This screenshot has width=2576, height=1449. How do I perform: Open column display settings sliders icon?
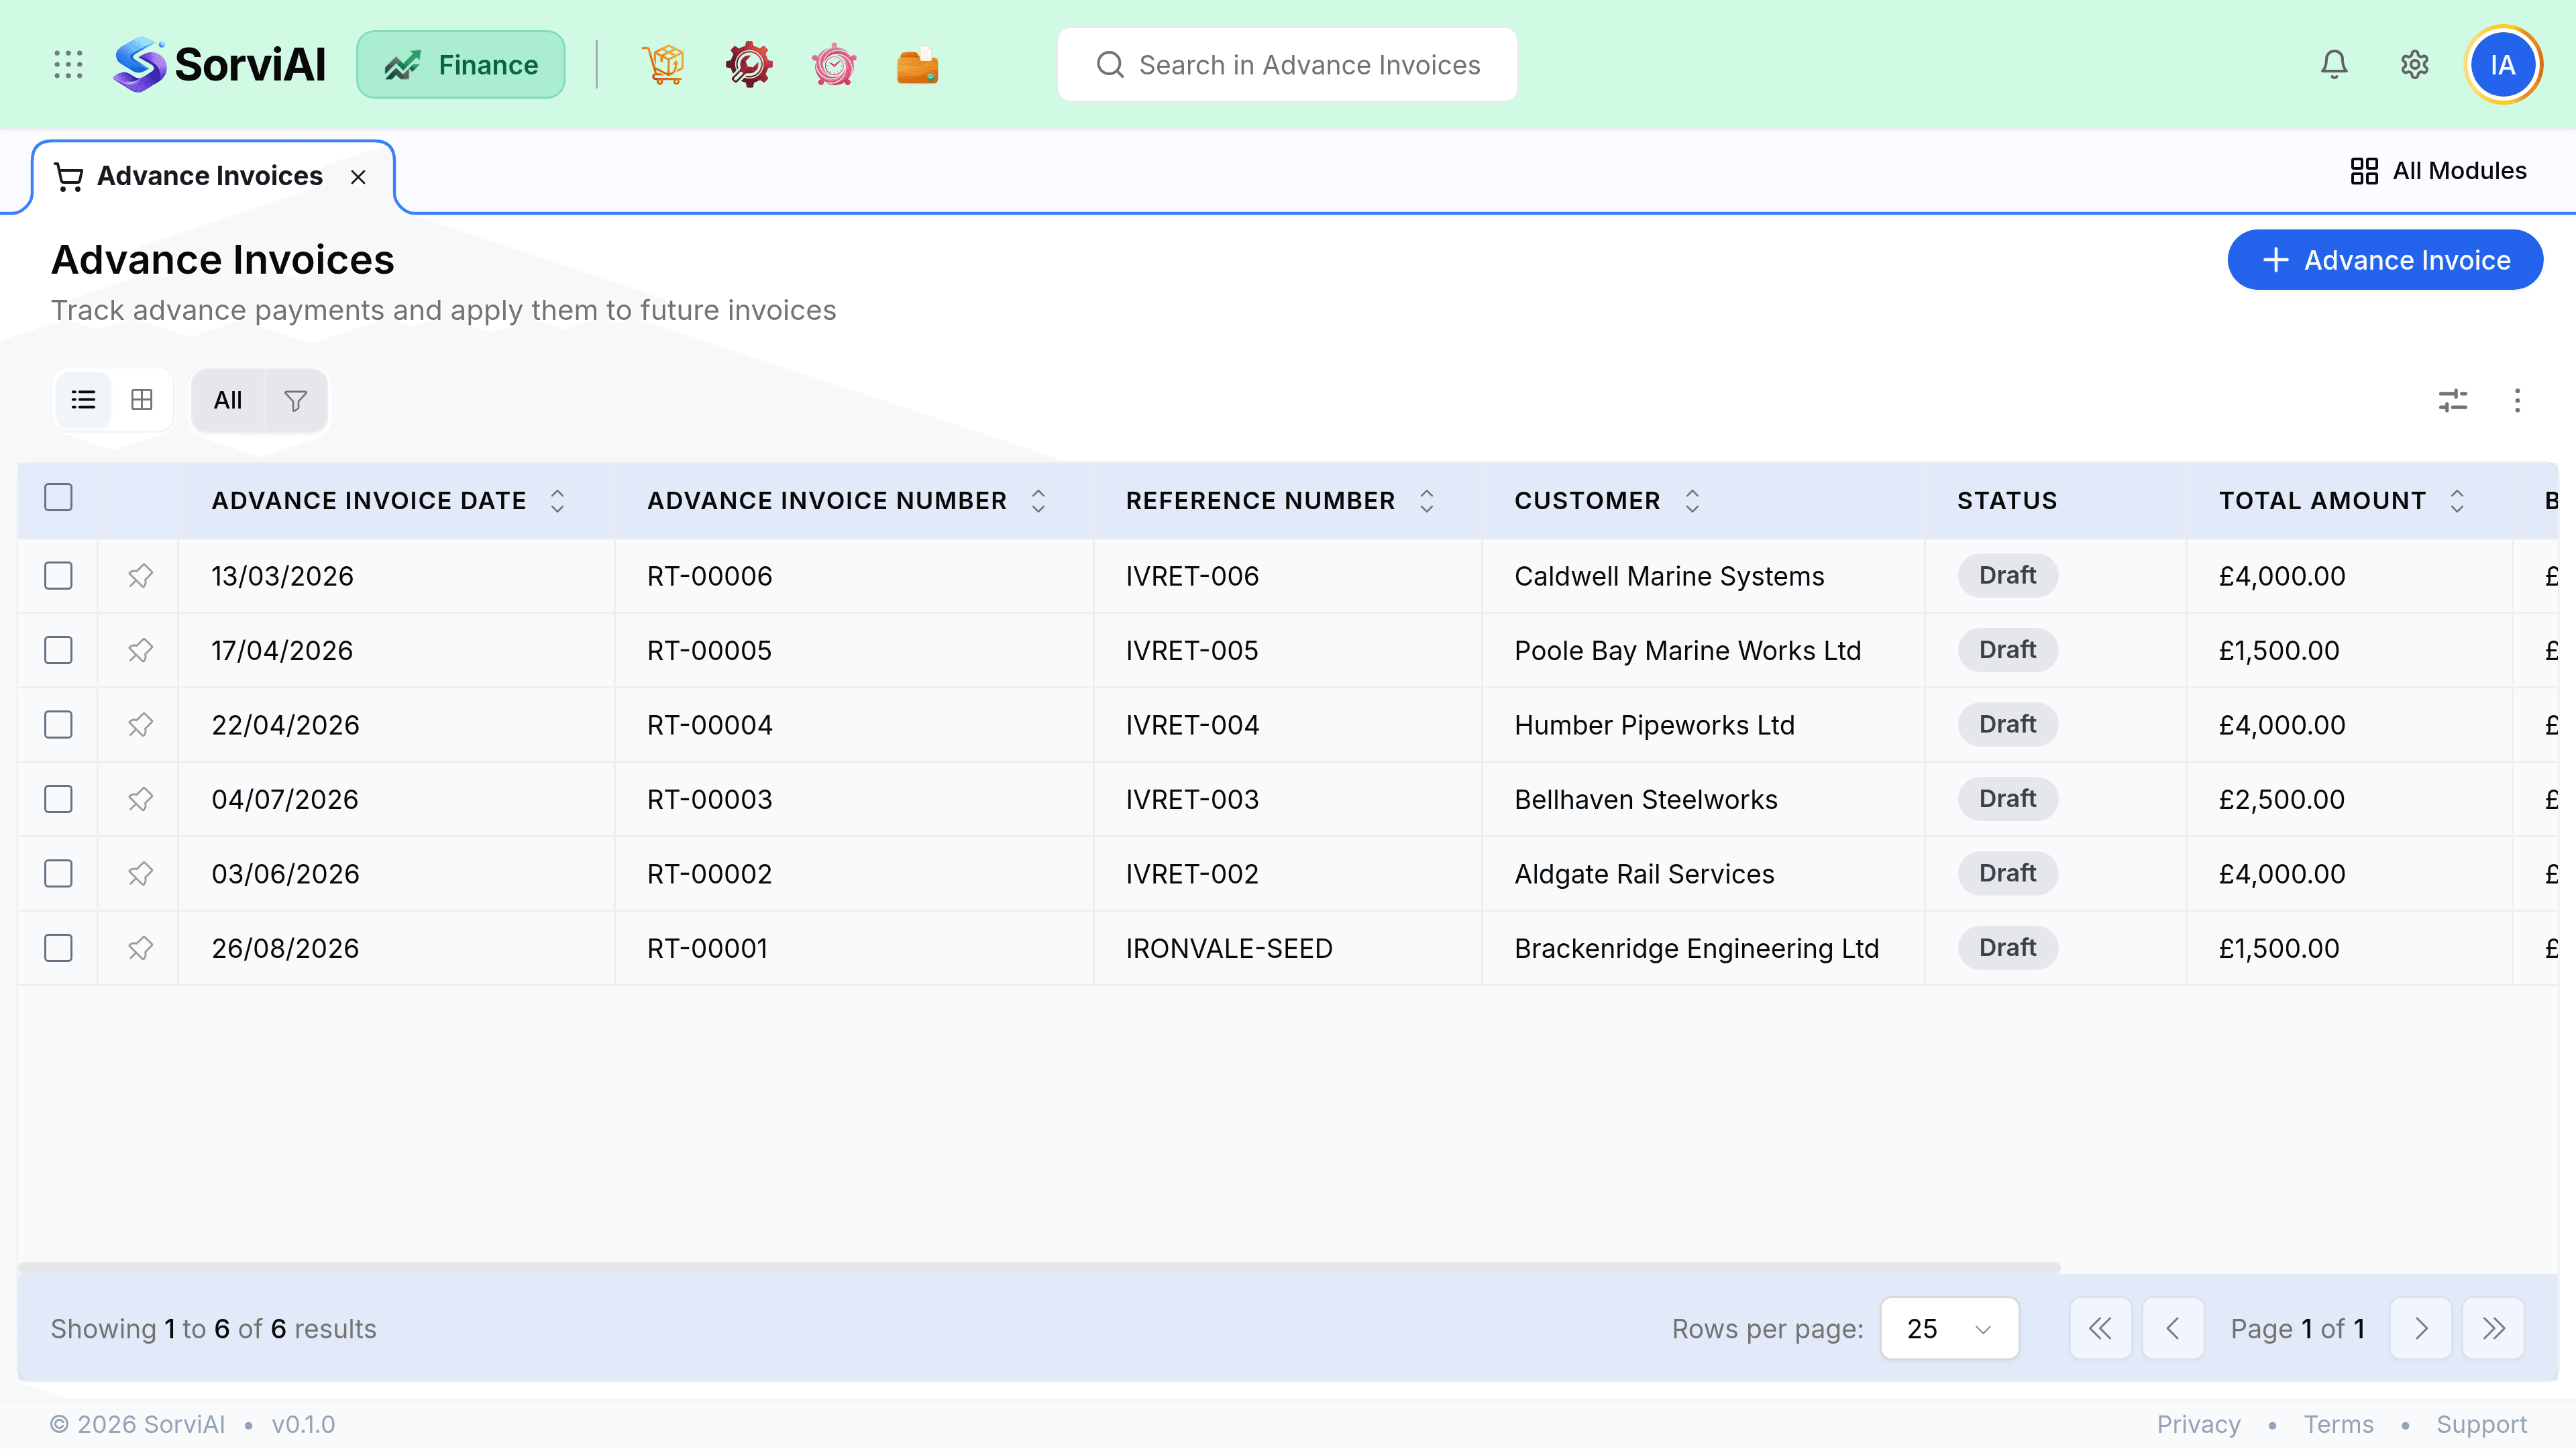tap(2453, 401)
